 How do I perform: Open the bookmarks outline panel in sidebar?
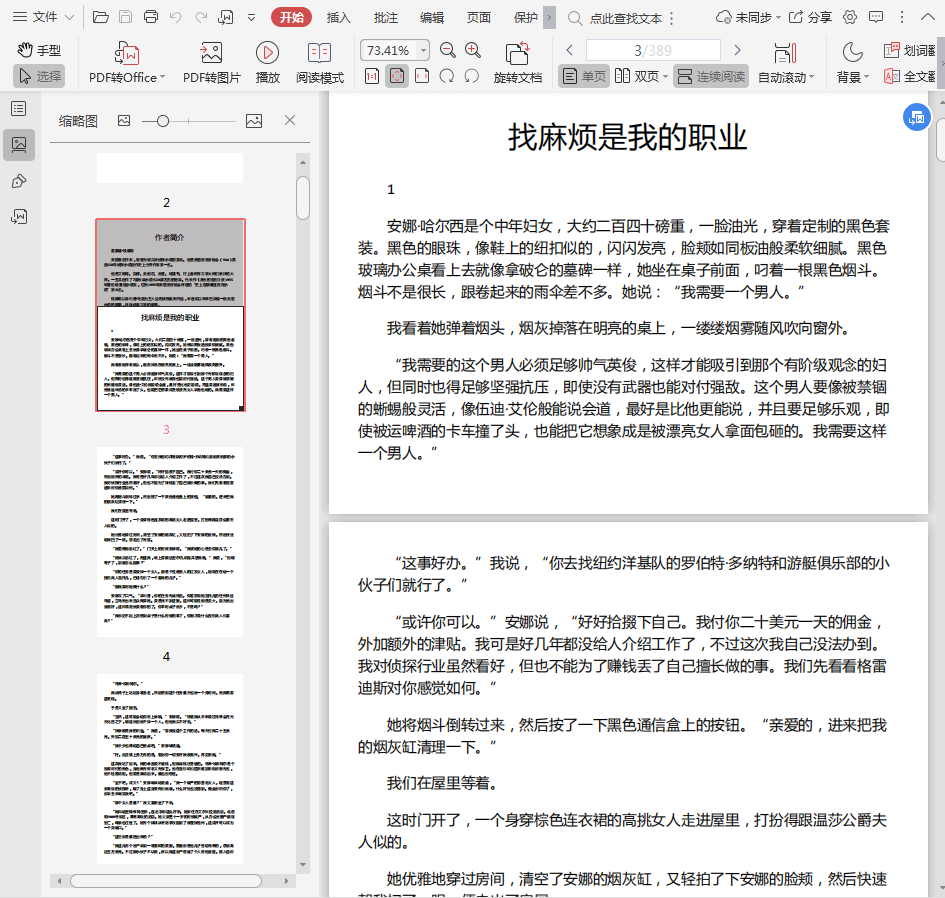(x=19, y=108)
